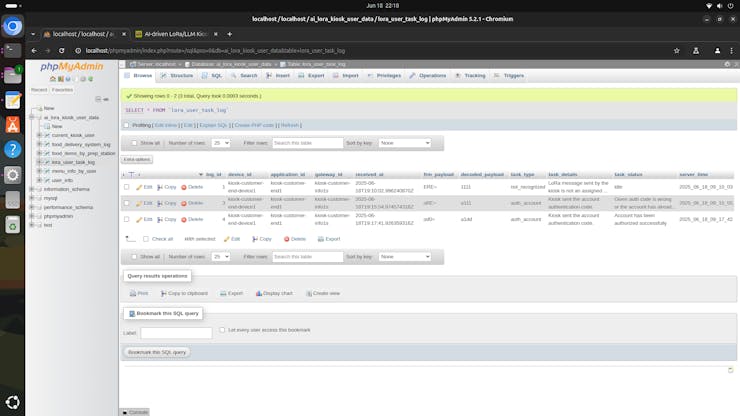Click the Explain SQL link
The width and height of the screenshot is (740, 416).
(x=214, y=125)
